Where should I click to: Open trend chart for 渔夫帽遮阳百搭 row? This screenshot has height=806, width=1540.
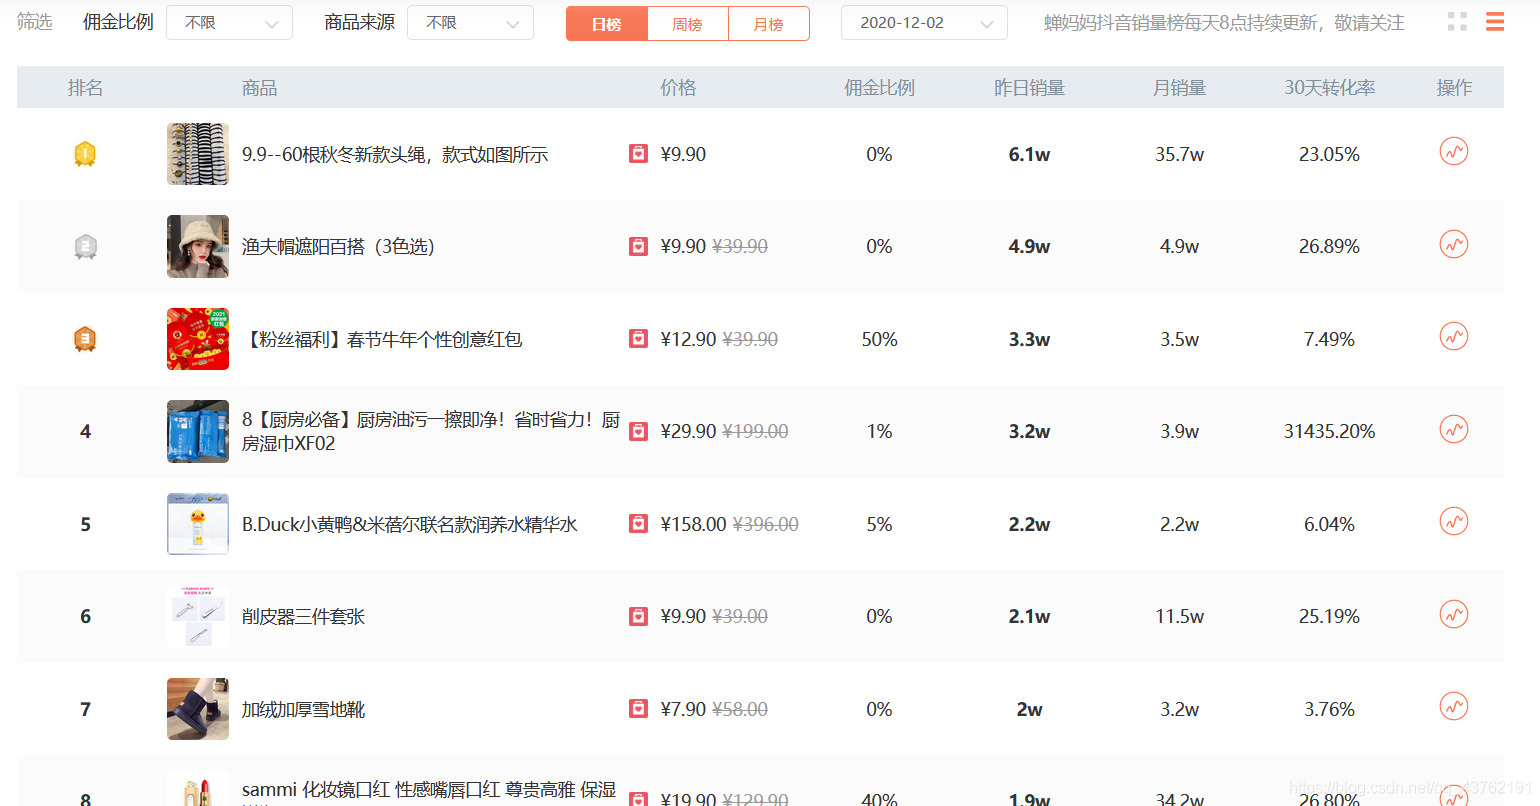tap(1453, 244)
